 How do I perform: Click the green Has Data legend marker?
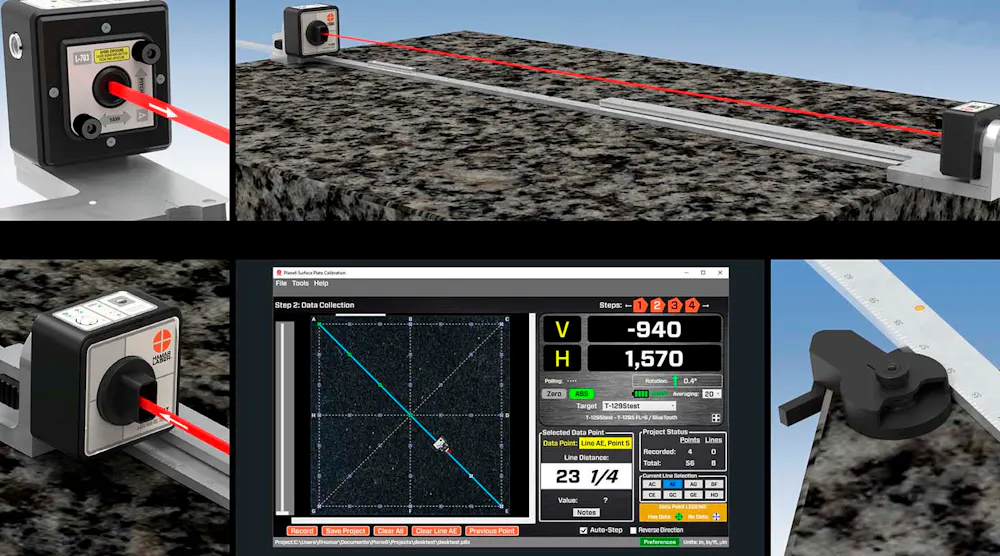click(679, 516)
